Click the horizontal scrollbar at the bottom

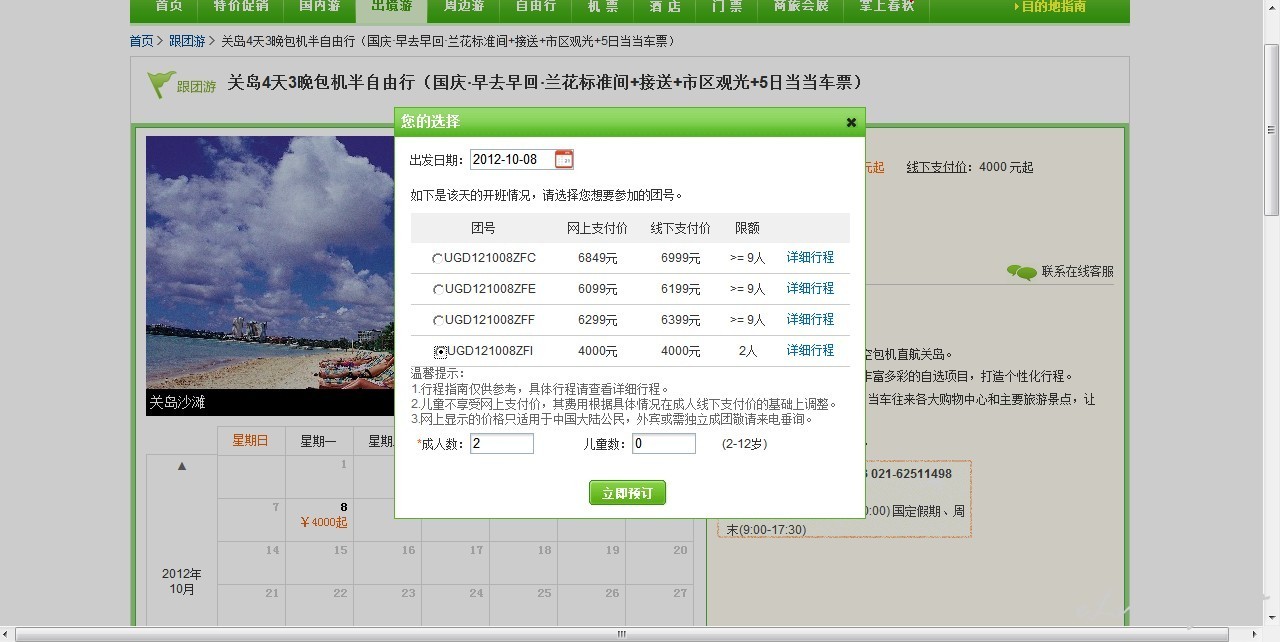coord(621,634)
